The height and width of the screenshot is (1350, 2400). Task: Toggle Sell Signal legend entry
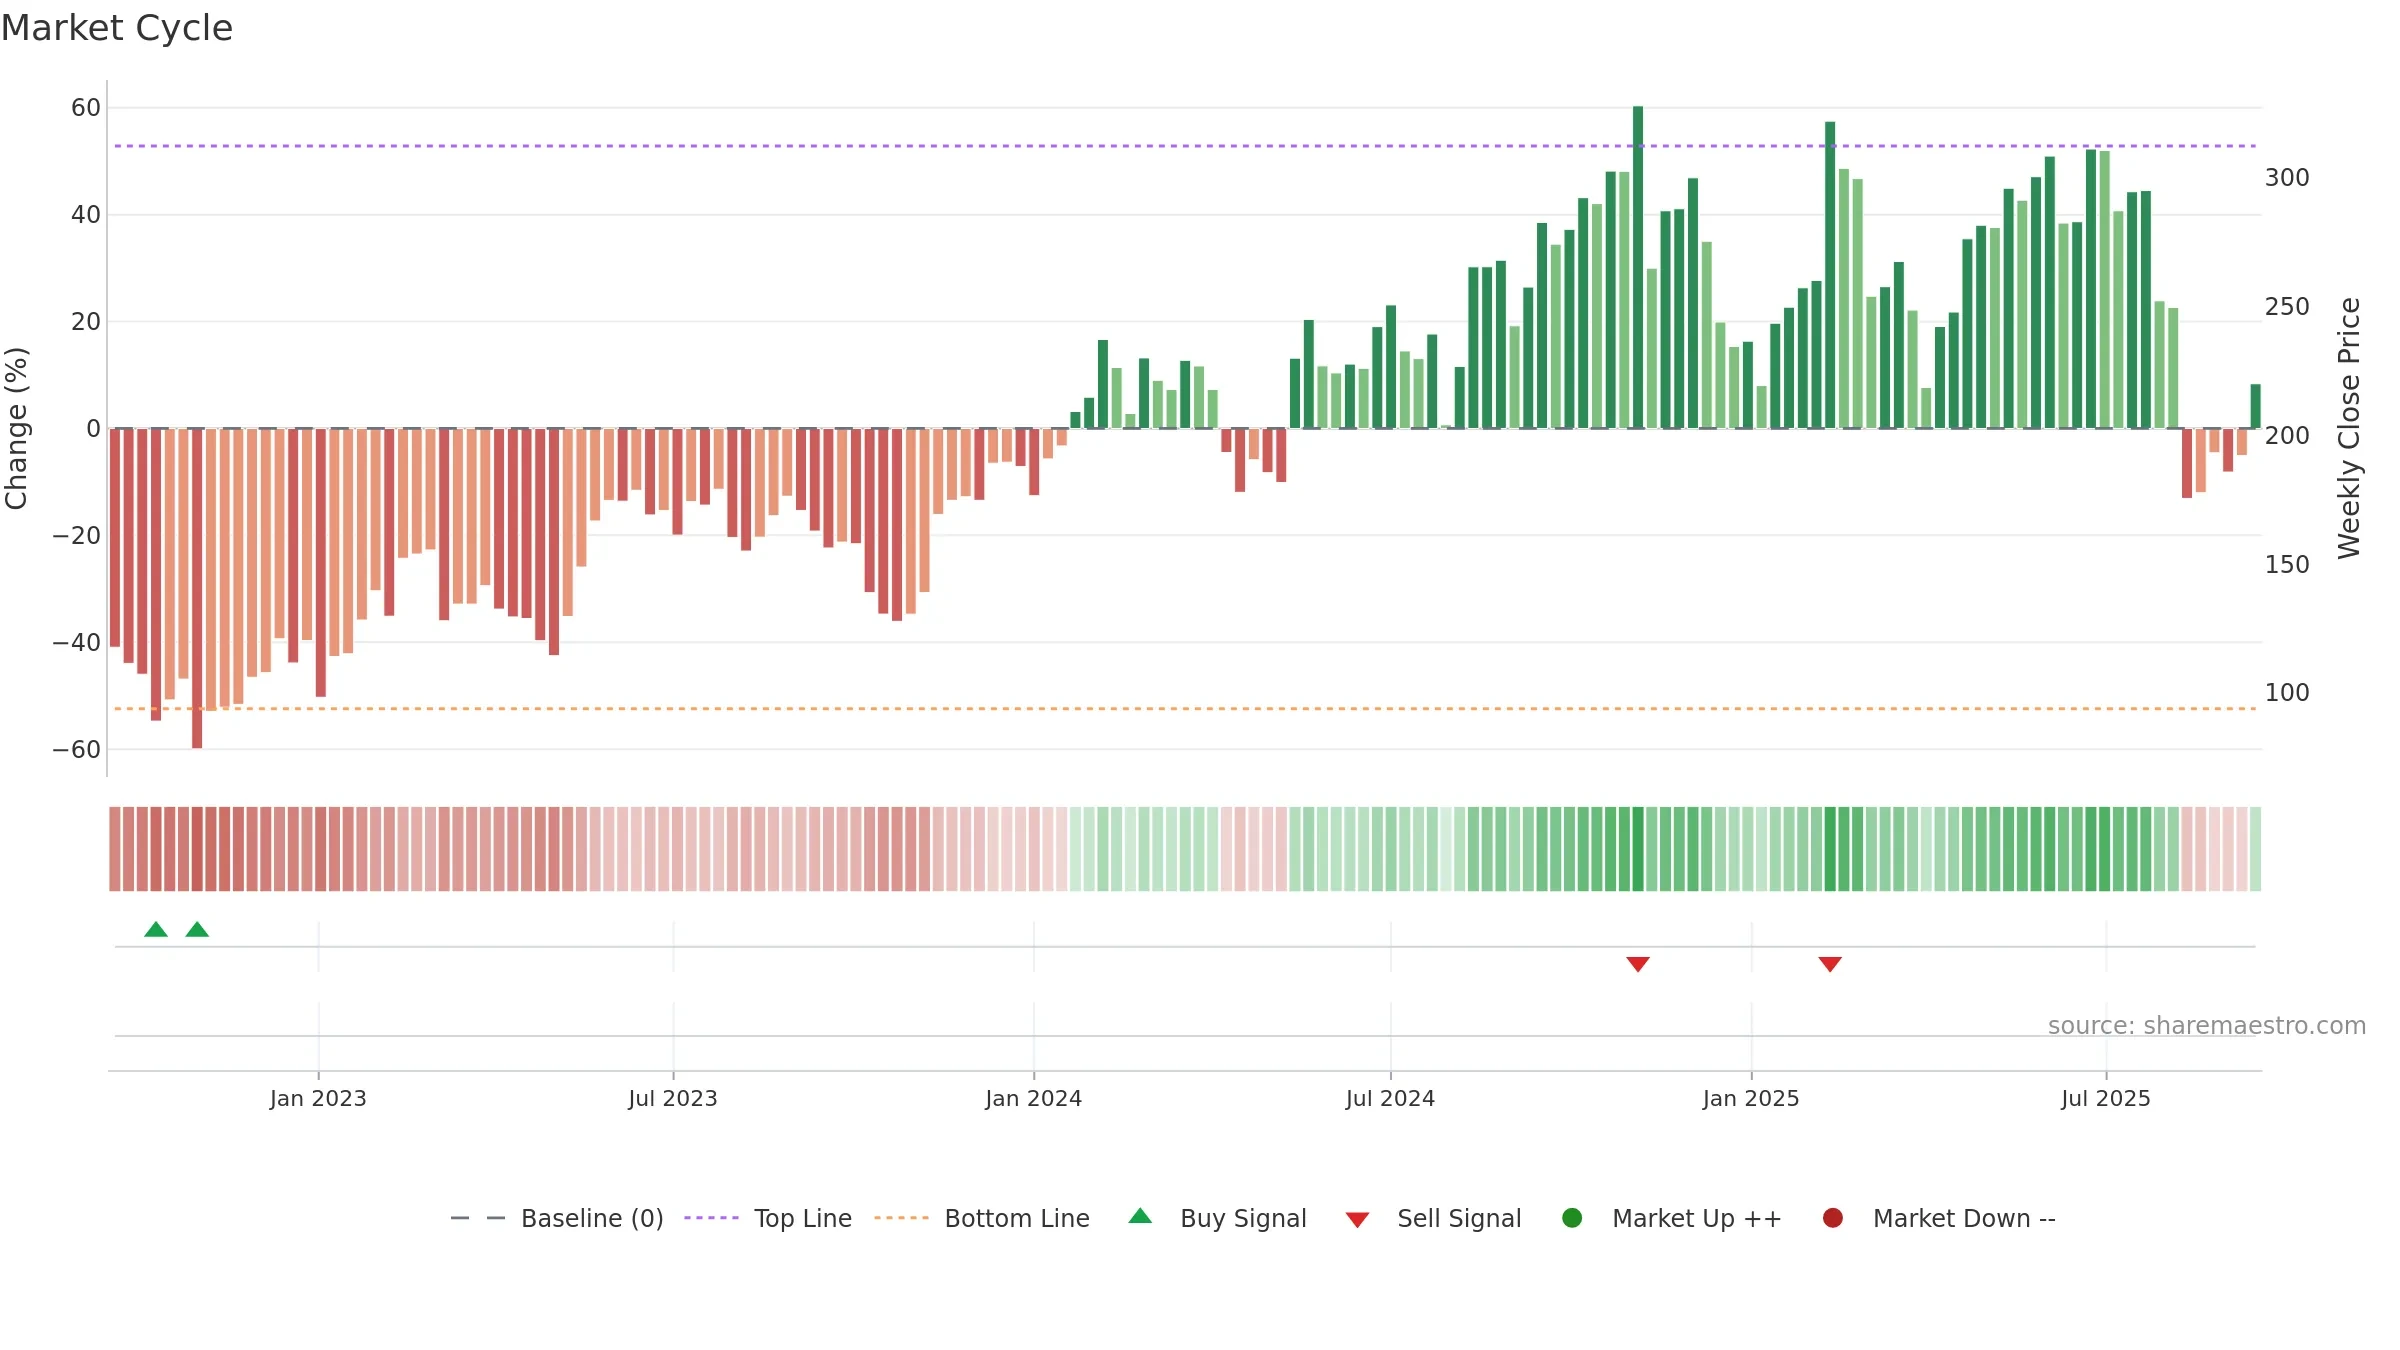(1433, 1218)
